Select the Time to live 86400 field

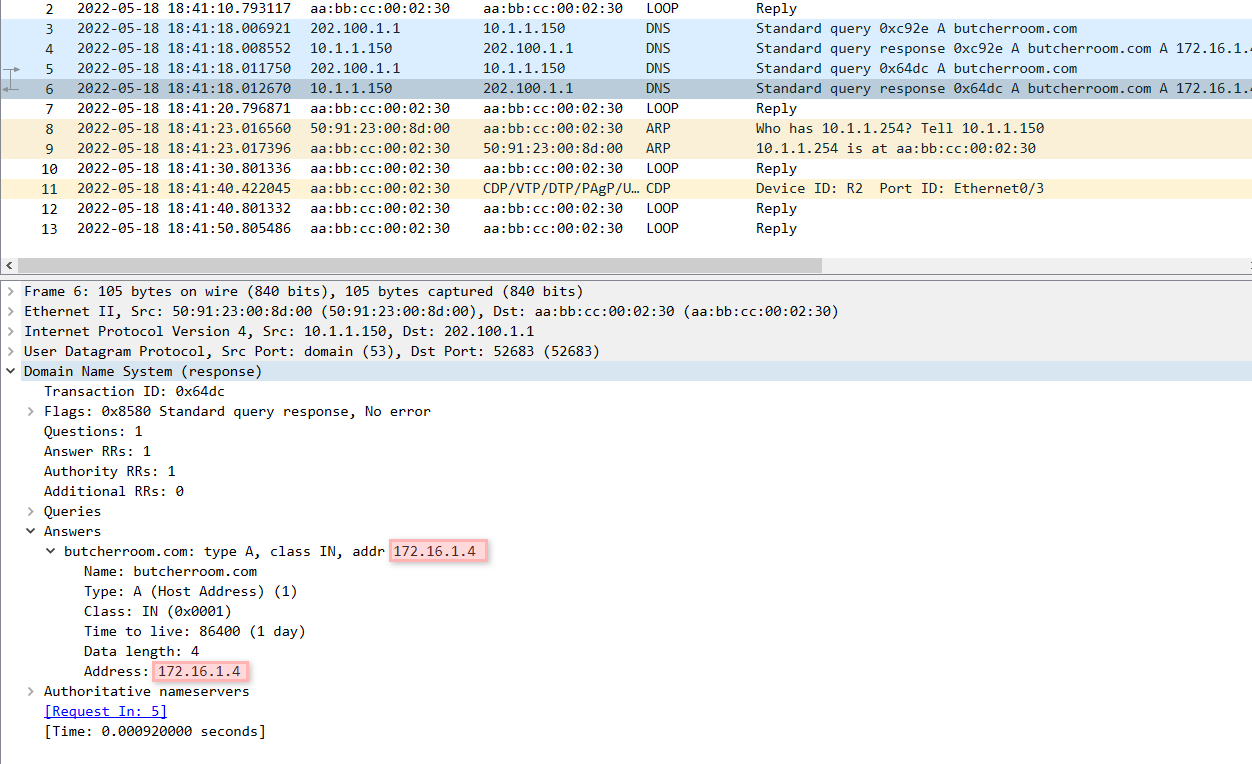pyautogui.click(x=194, y=631)
